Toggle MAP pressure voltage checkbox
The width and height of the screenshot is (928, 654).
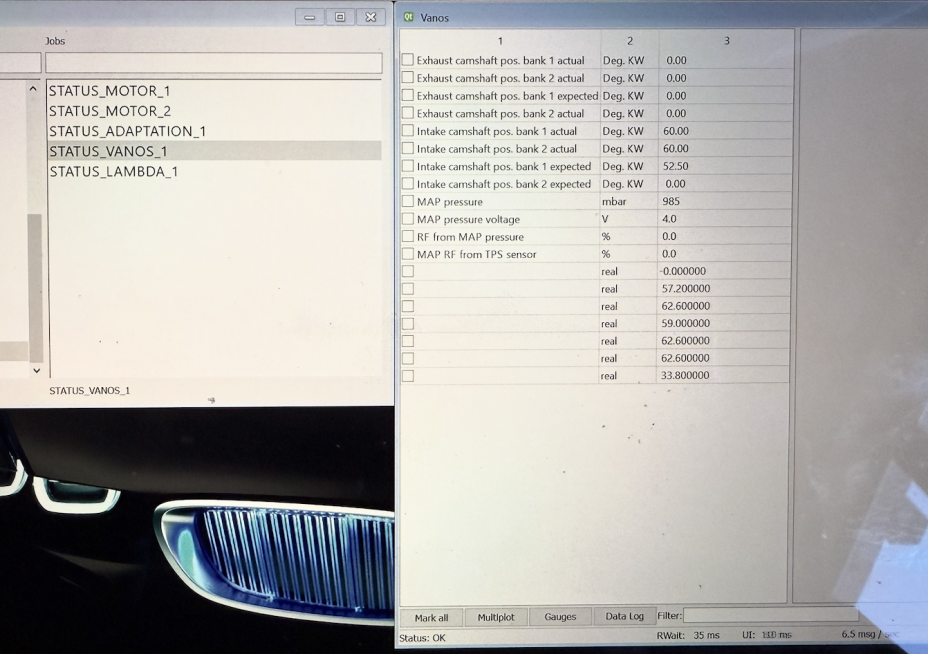point(408,219)
